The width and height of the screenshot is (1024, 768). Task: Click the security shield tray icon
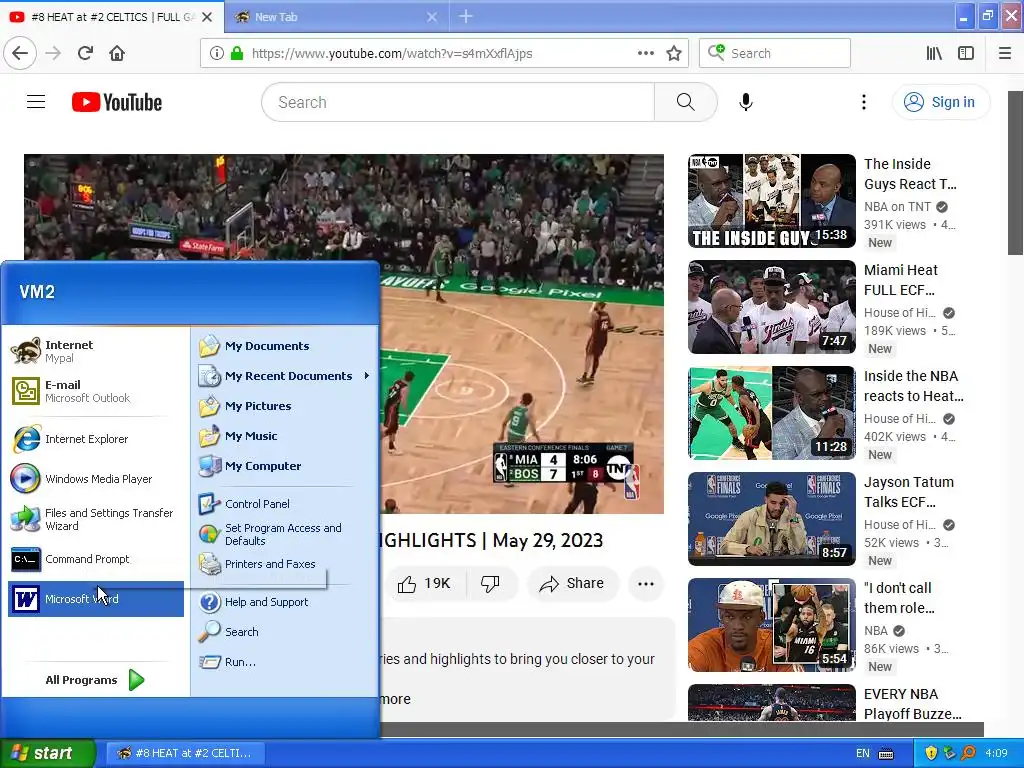(931, 754)
